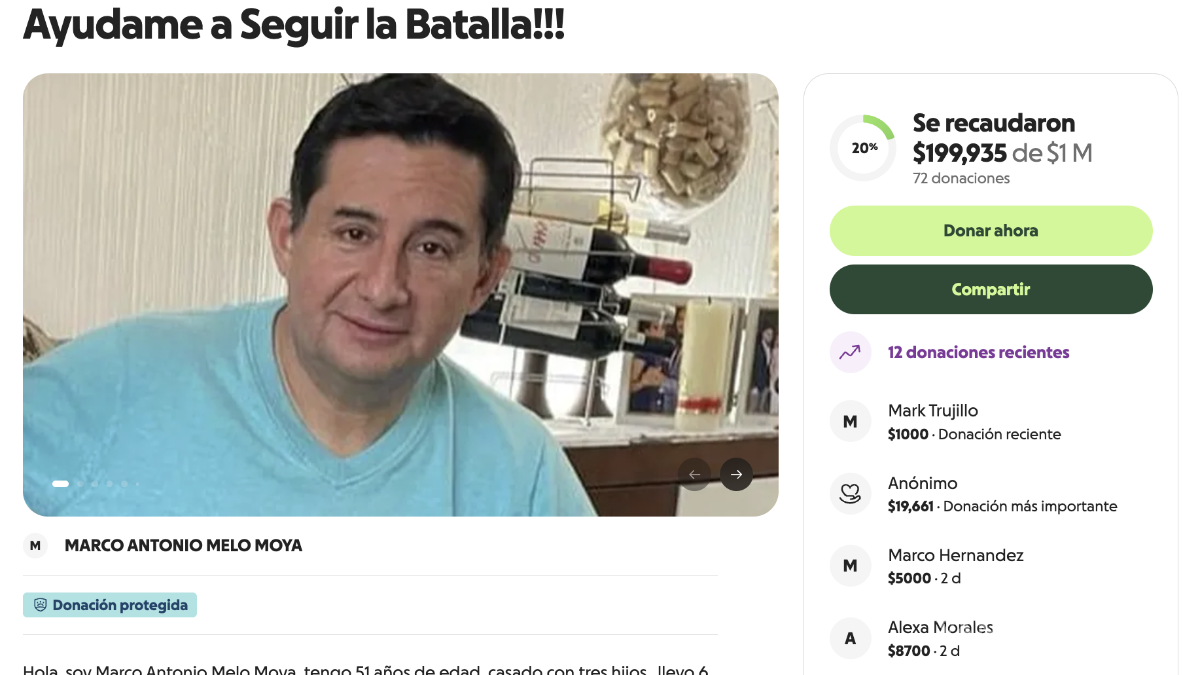1200x675 pixels.
Task: Click the previous photo arrow button
Action: tap(694, 474)
